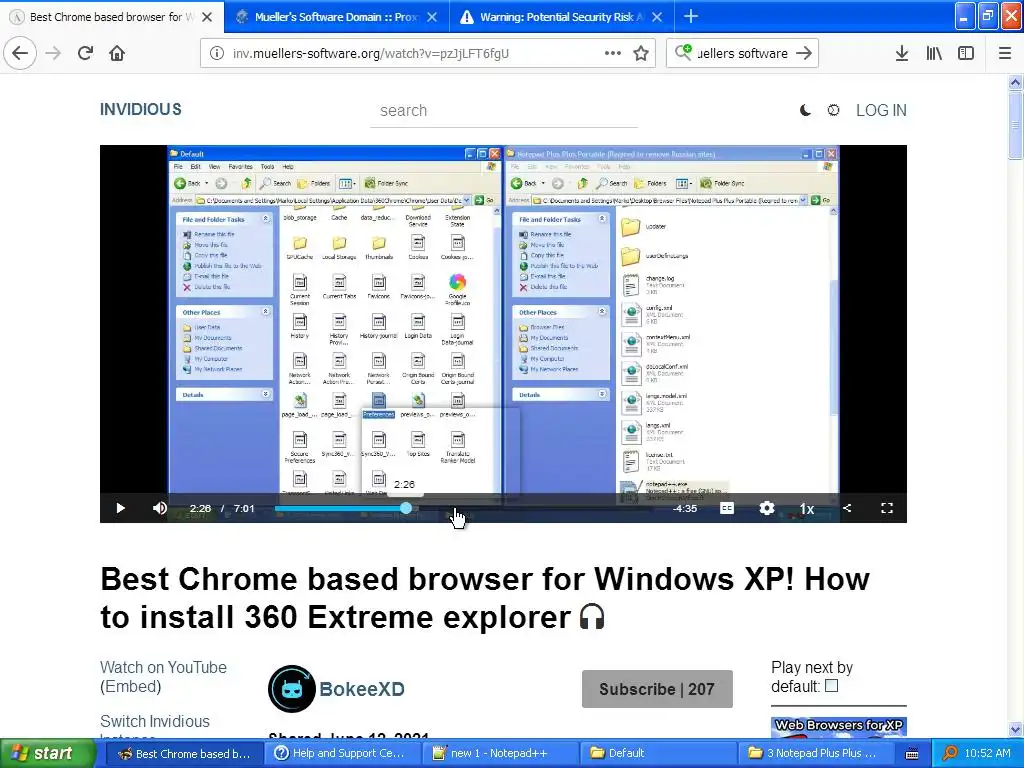The width and height of the screenshot is (1024, 768).
Task: Click the magnifier tray icon
Action: coord(950,754)
